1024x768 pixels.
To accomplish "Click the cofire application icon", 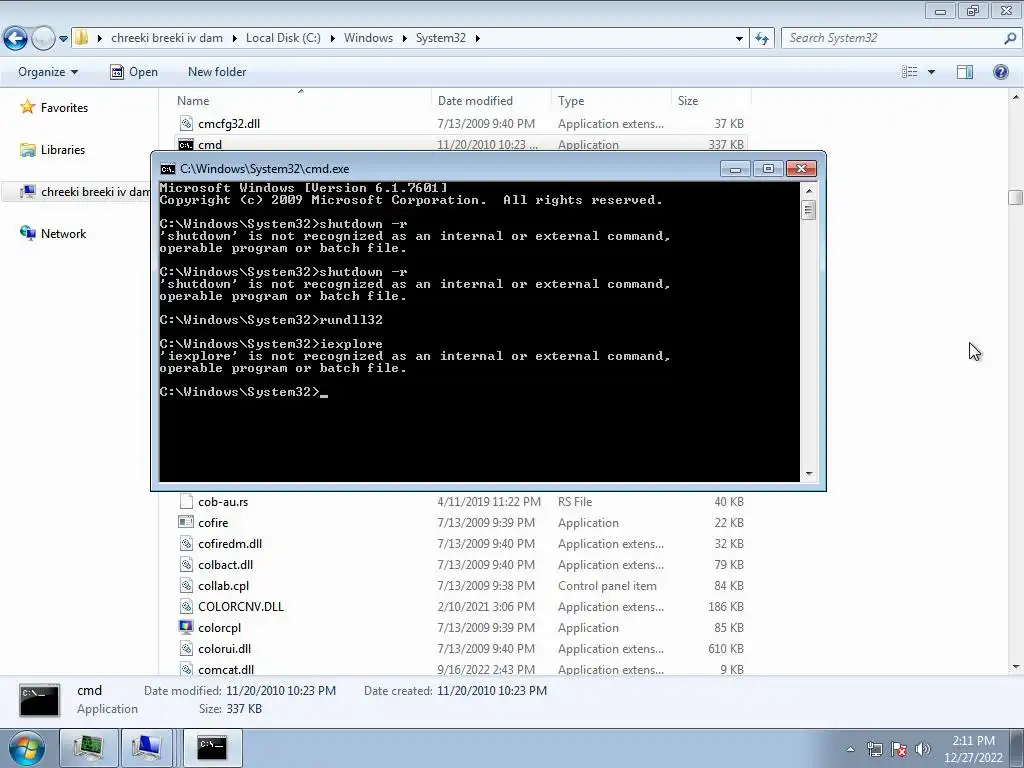I will pos(186,522).
